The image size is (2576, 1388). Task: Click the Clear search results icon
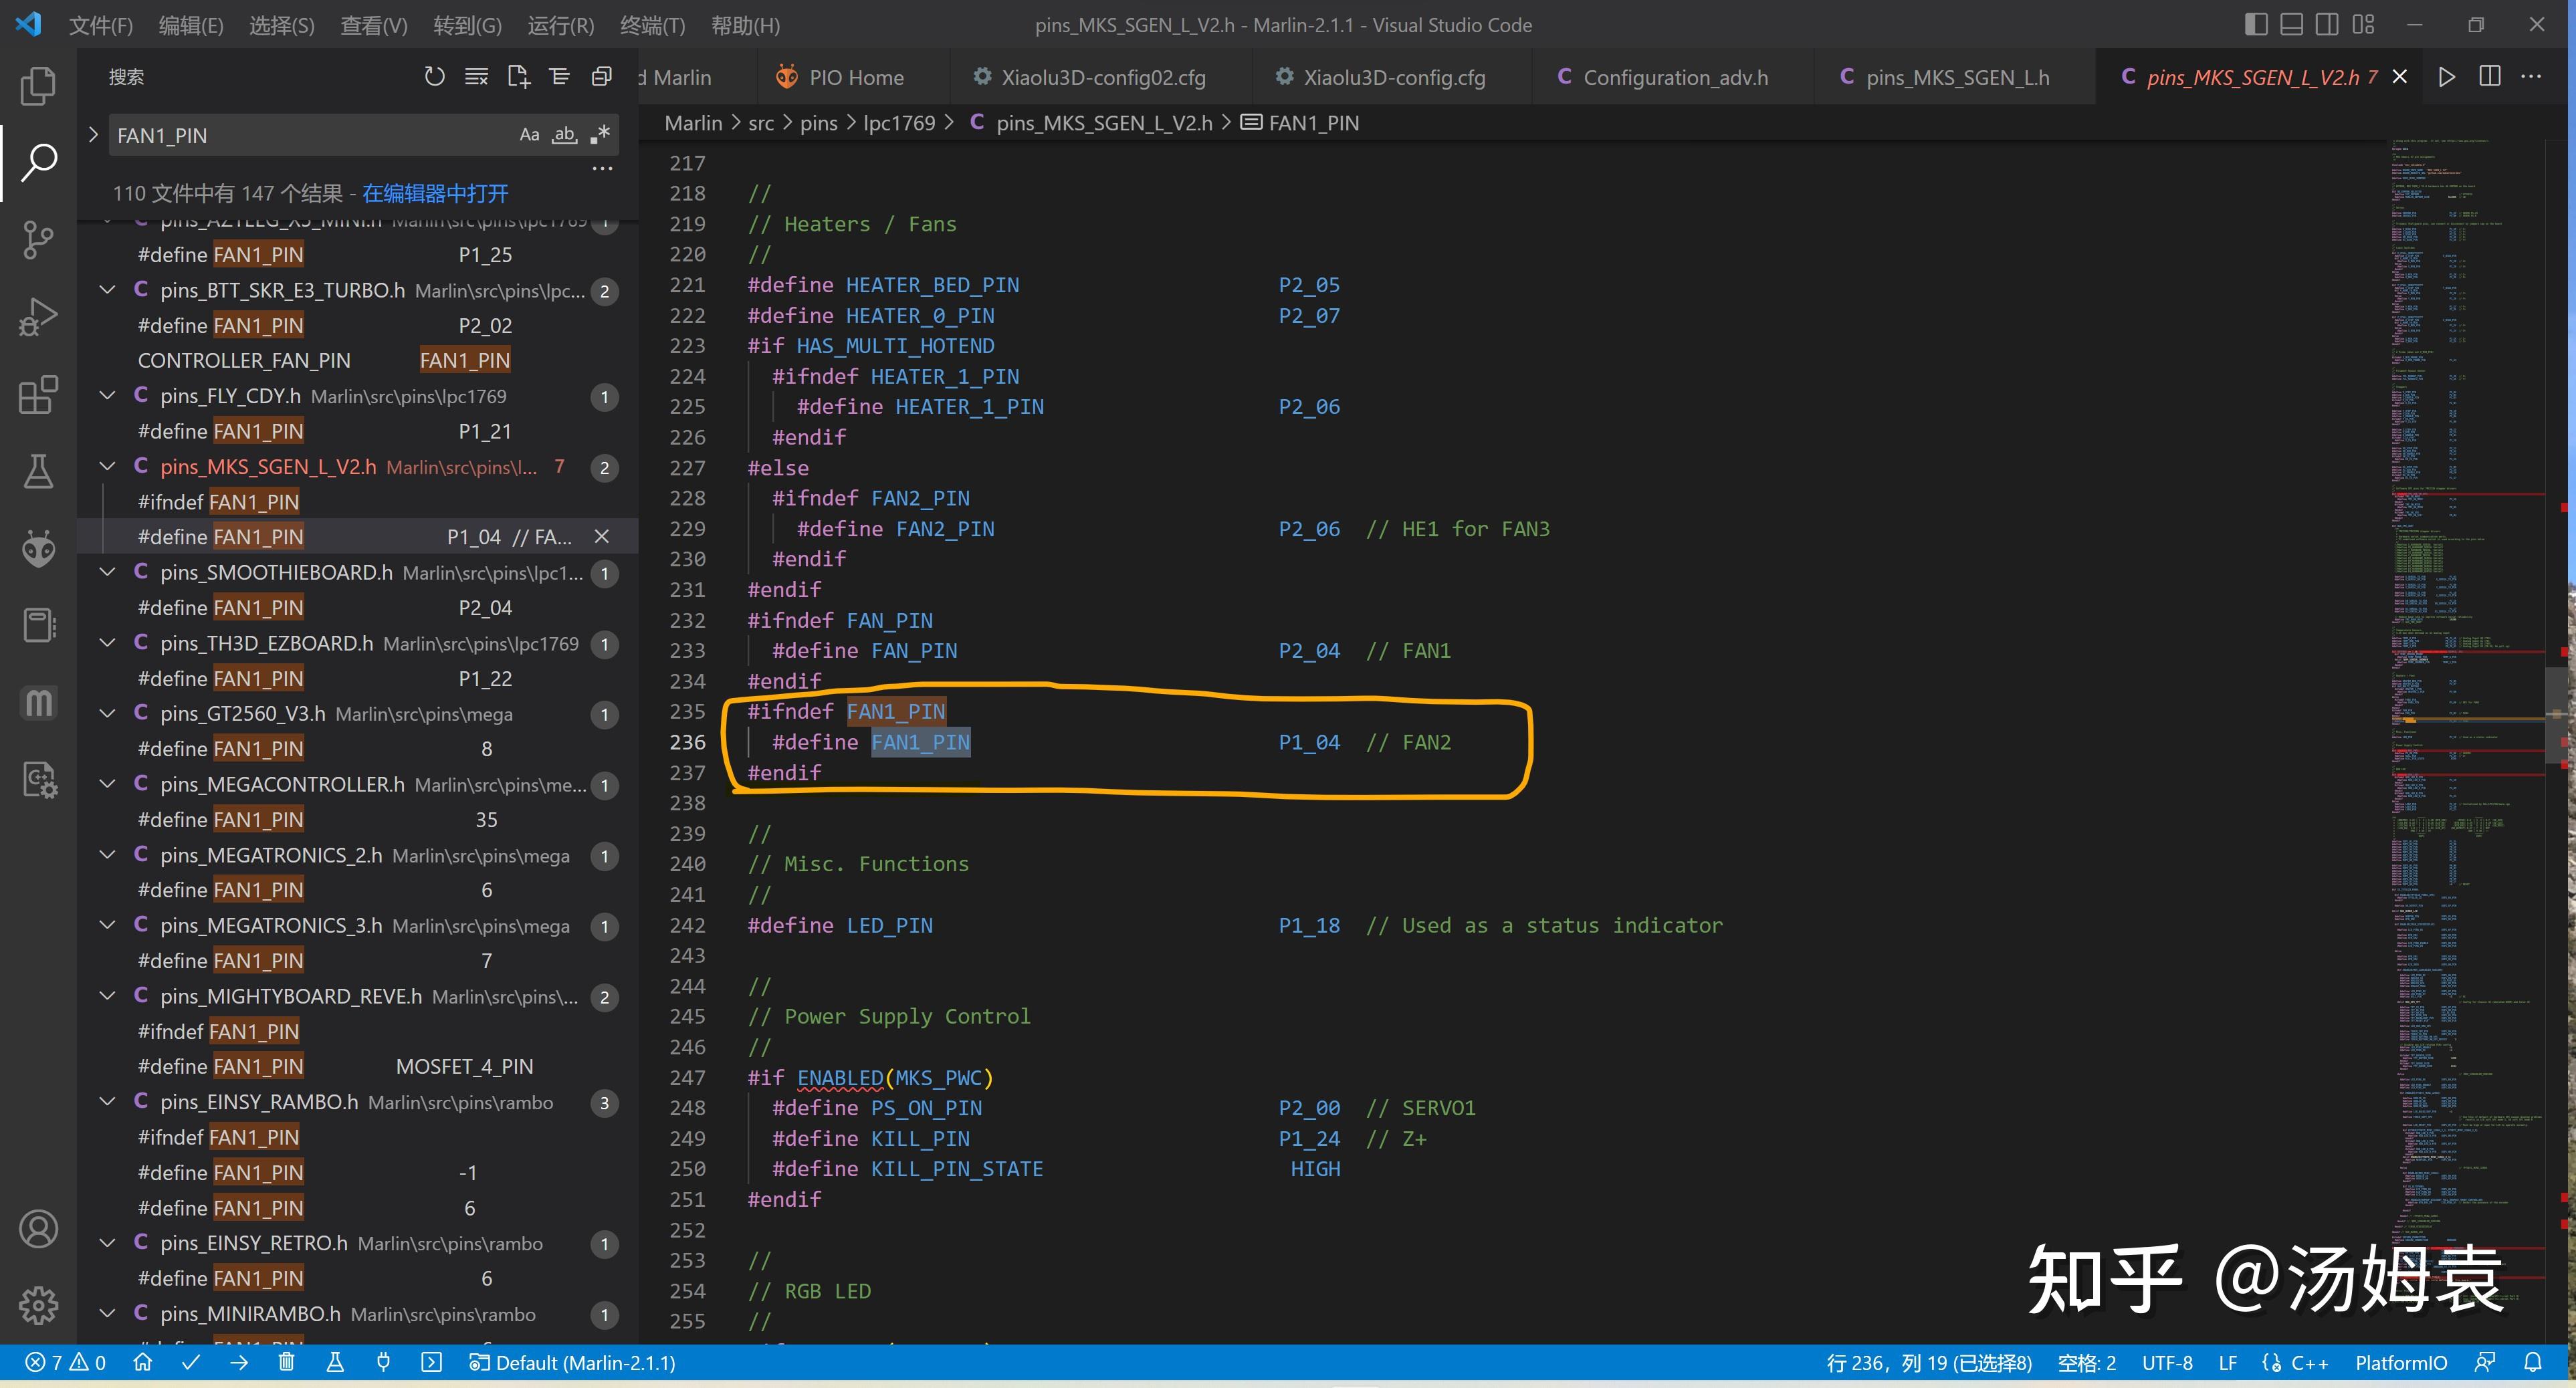(x=476, y=77)
